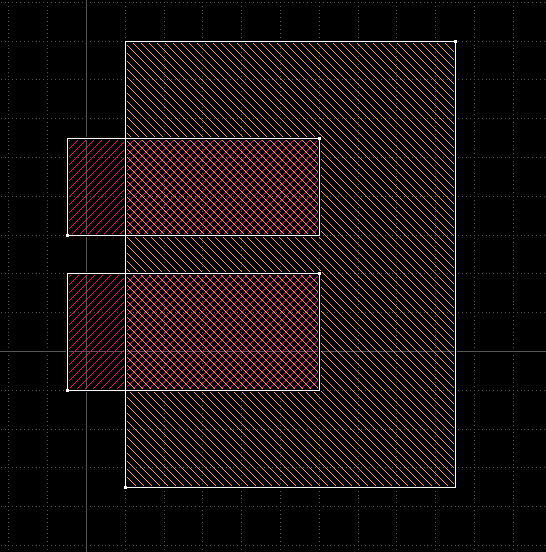
Task: Click the top edge of the orange rectangle
Action: [x=290, y=42]
